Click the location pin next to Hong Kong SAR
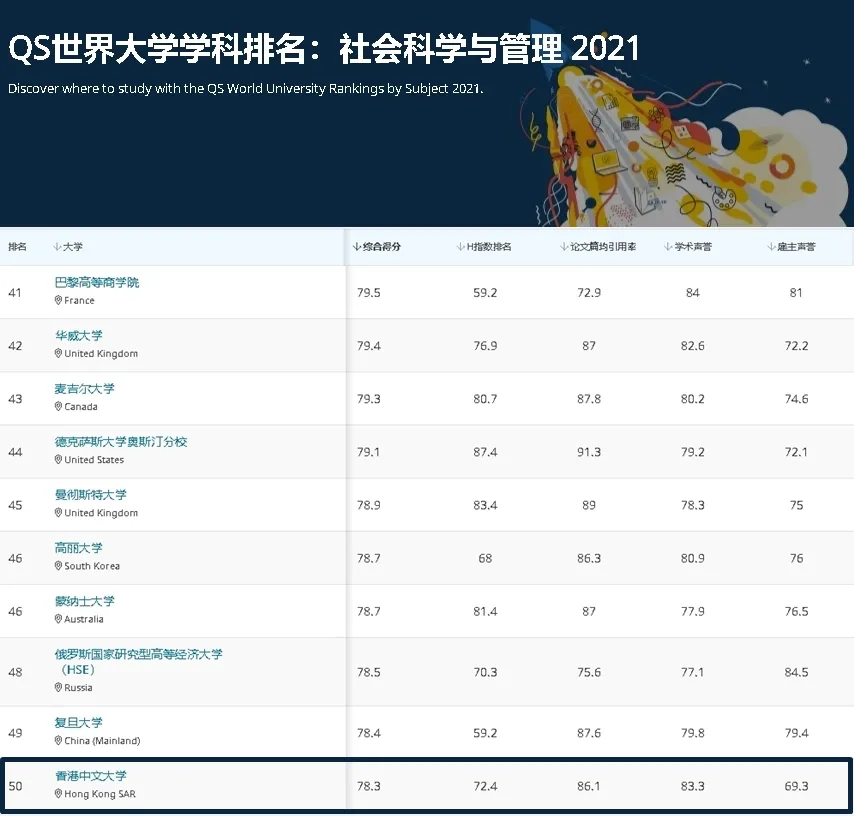 click(x=59, y=794)
